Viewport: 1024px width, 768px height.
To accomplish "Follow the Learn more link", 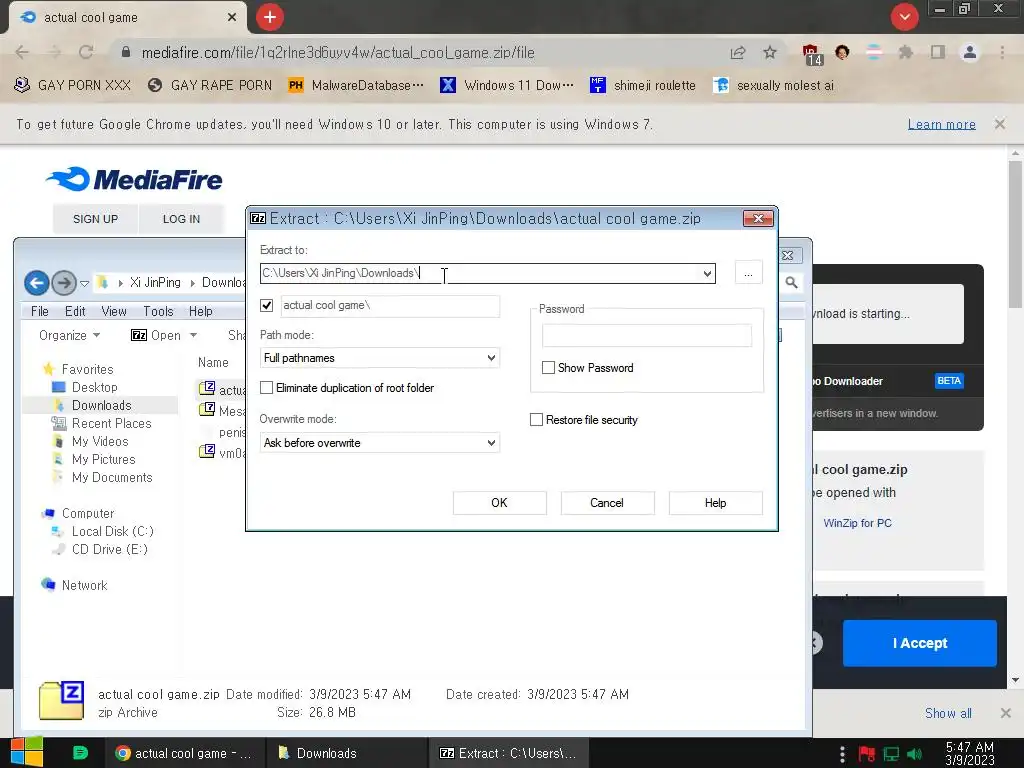I will click(x=942, y=124).
